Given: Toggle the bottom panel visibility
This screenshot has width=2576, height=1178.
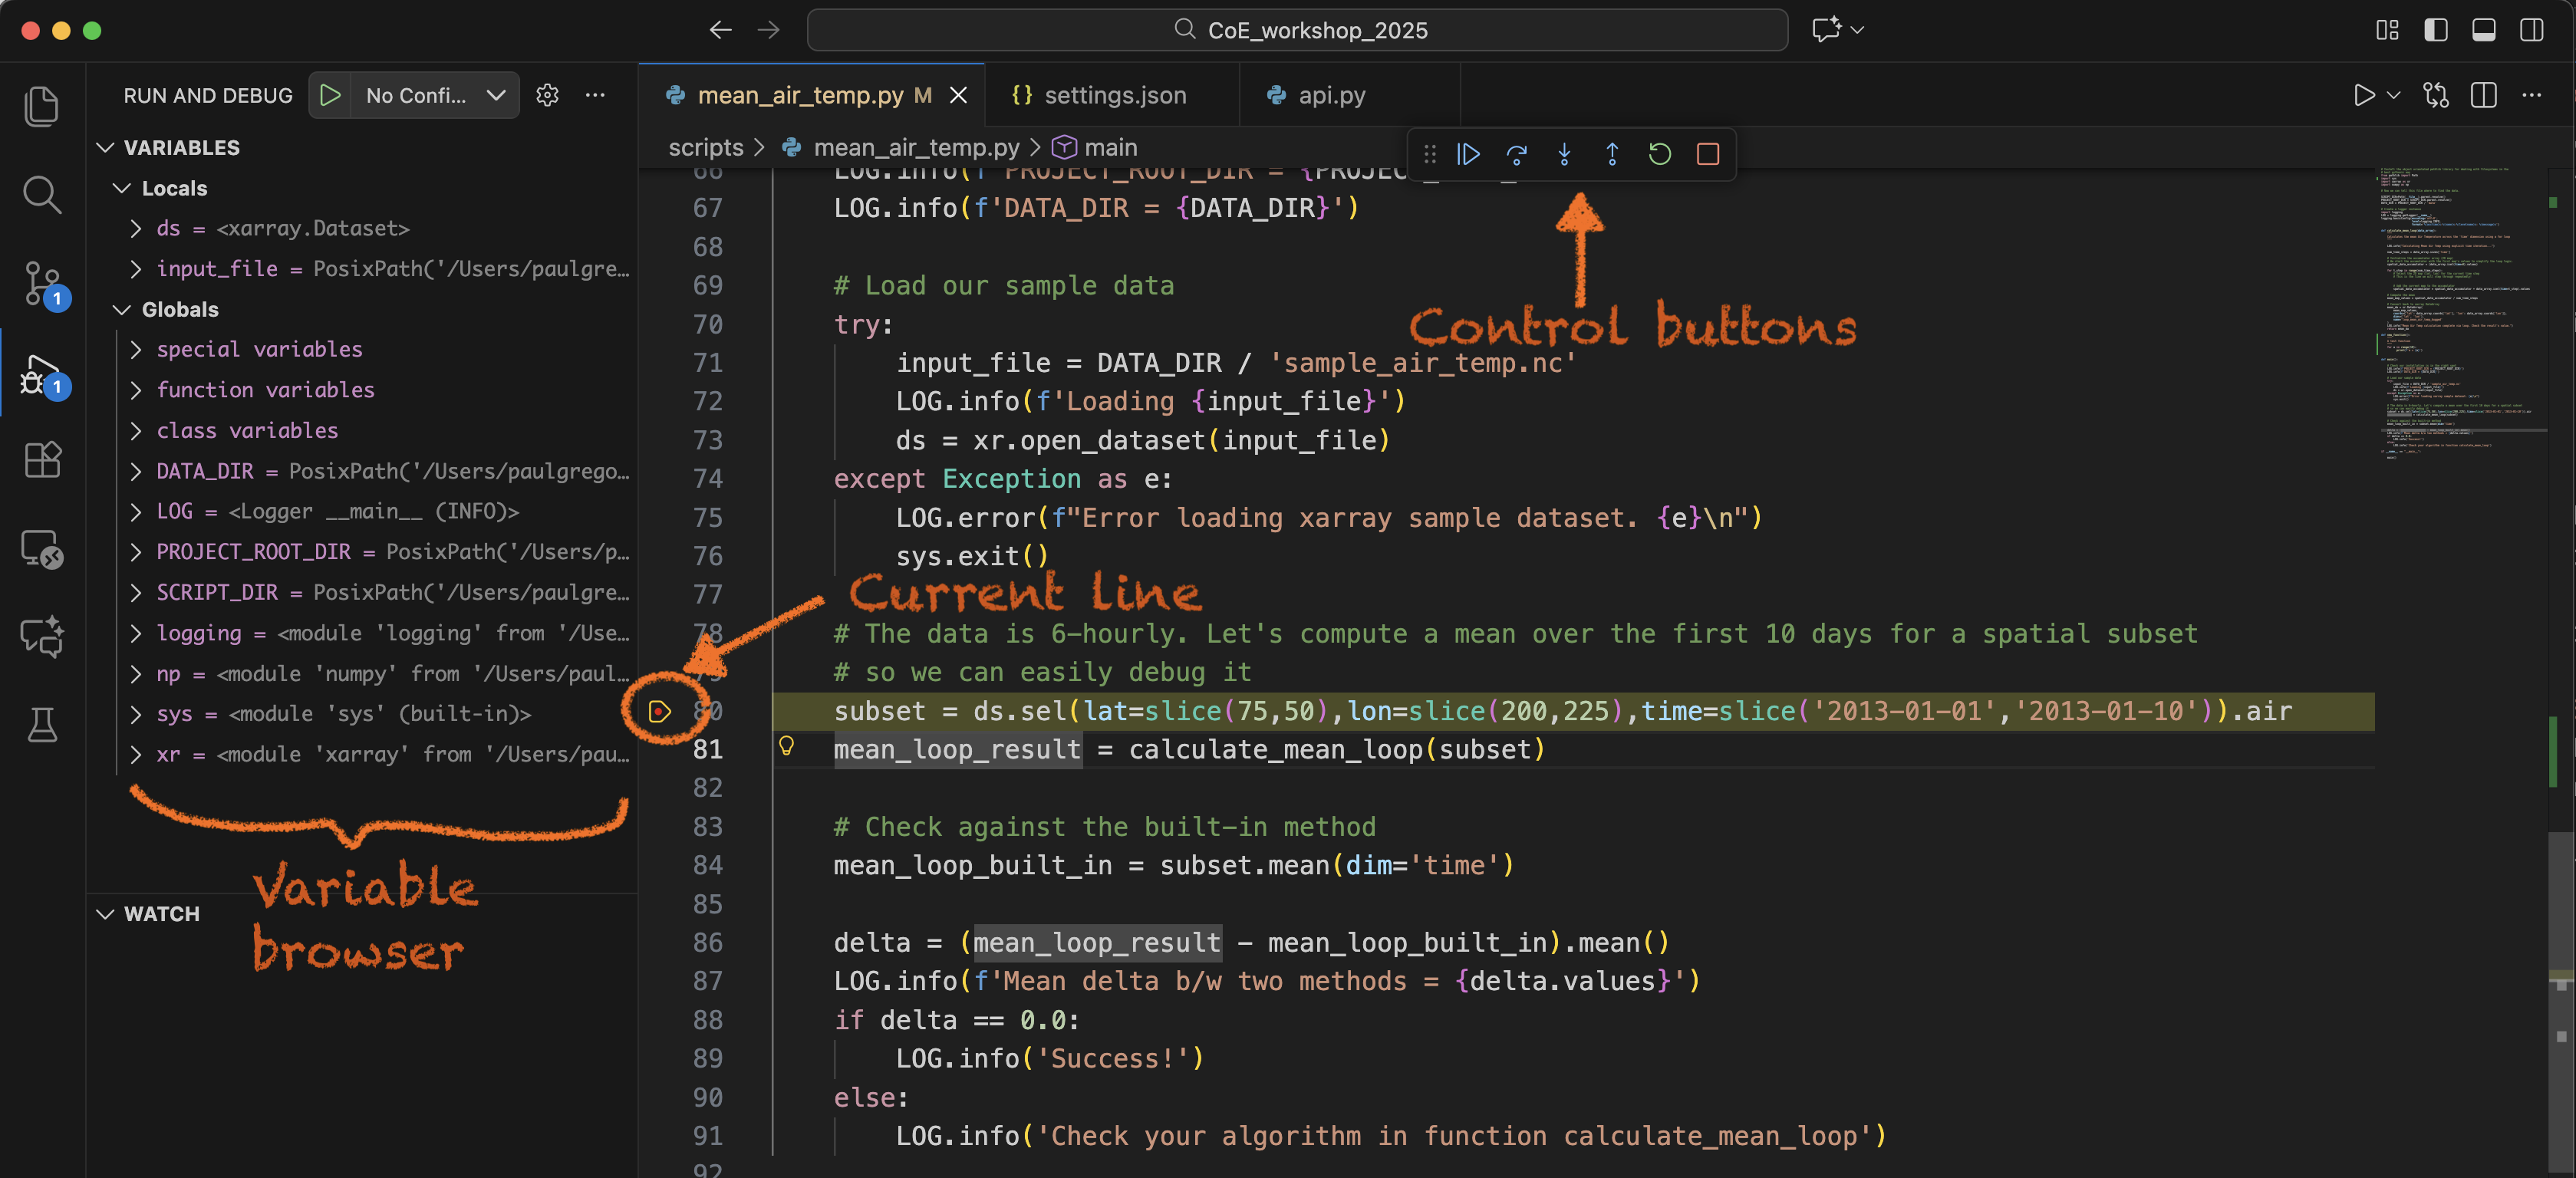Looking at the screenshot, I should pos(2483,30).
